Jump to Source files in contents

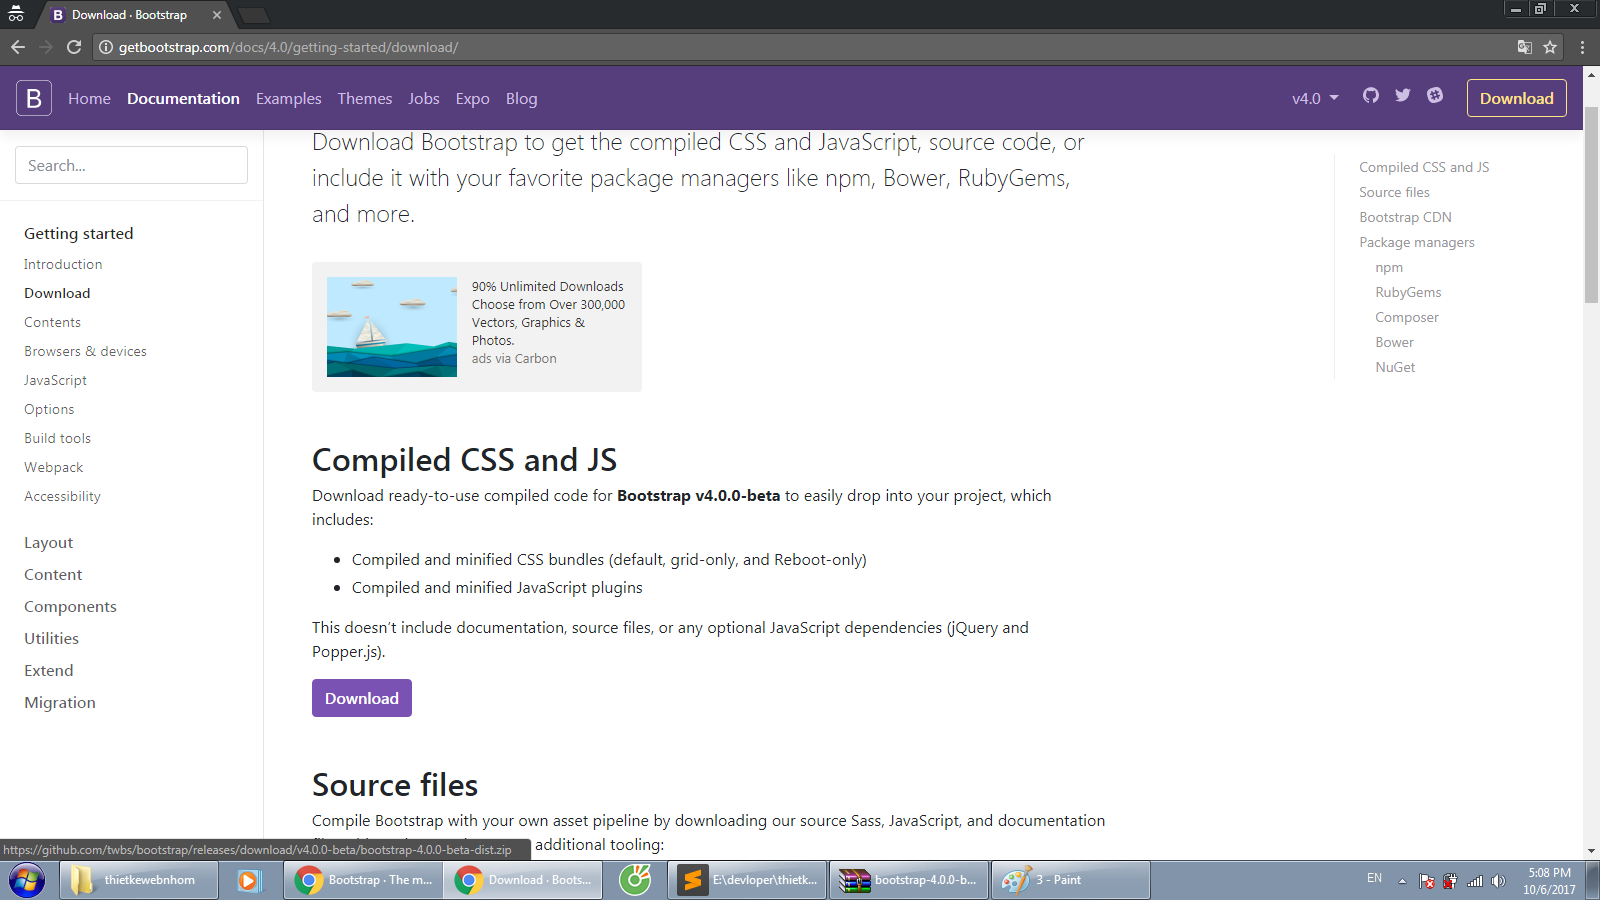pos(1394,192)
